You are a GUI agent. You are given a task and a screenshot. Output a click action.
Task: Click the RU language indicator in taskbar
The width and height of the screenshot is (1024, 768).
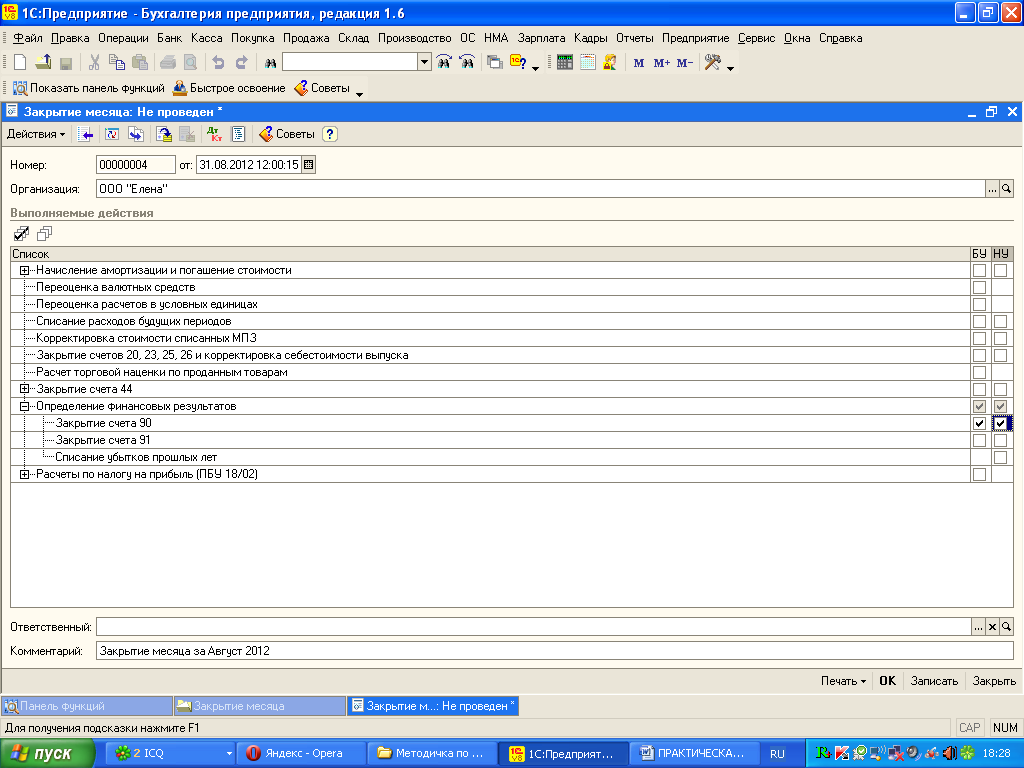click(777, 753)
